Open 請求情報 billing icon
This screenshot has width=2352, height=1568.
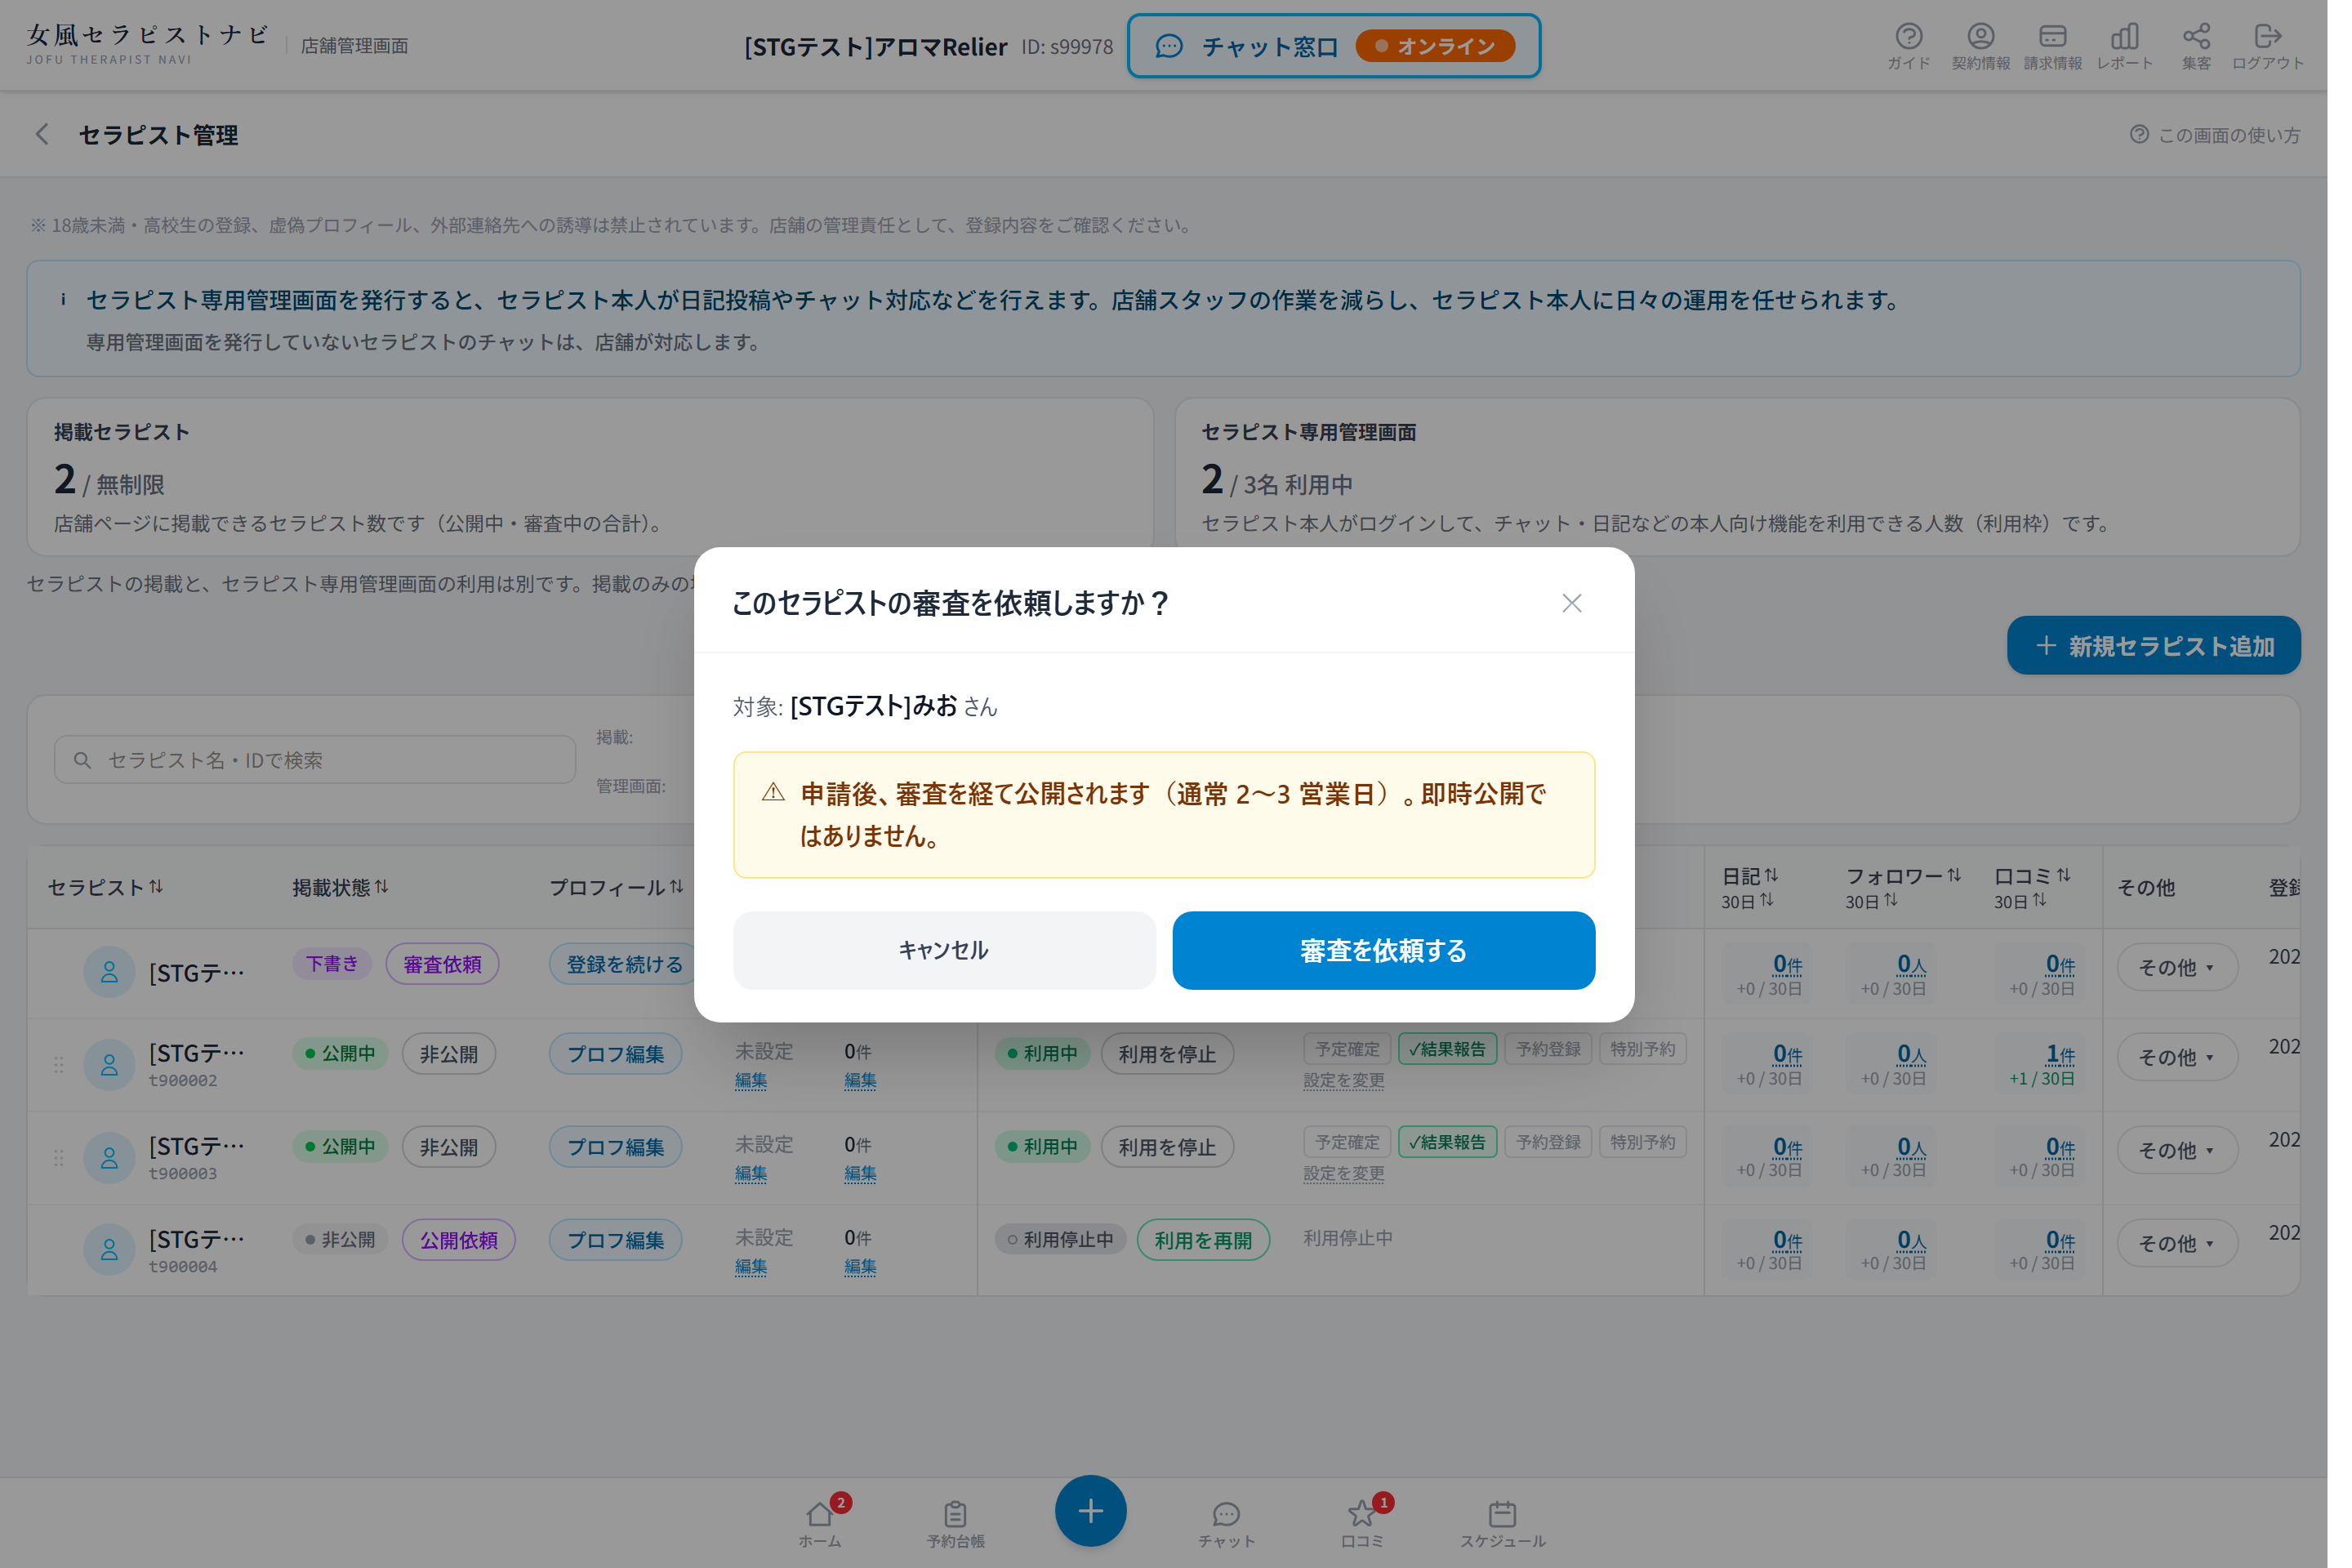point(2052,46)
